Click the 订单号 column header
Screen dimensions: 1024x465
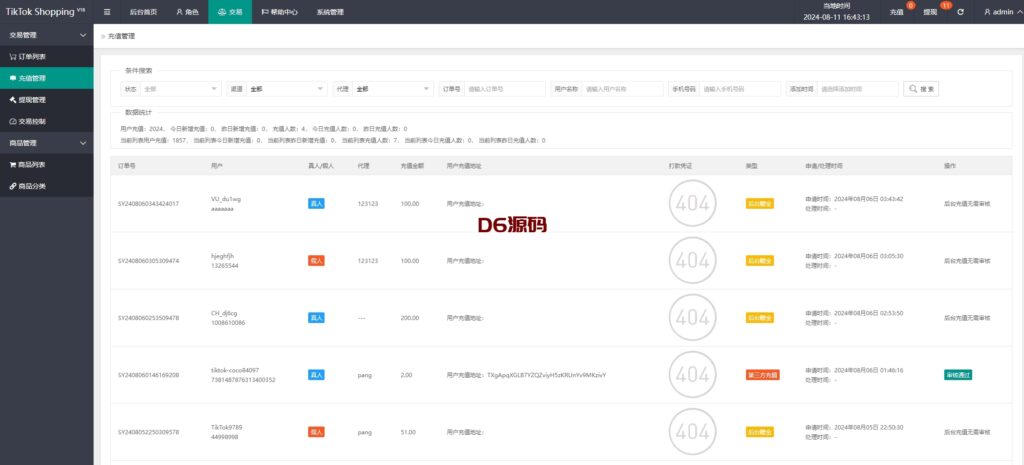point(127,166)
